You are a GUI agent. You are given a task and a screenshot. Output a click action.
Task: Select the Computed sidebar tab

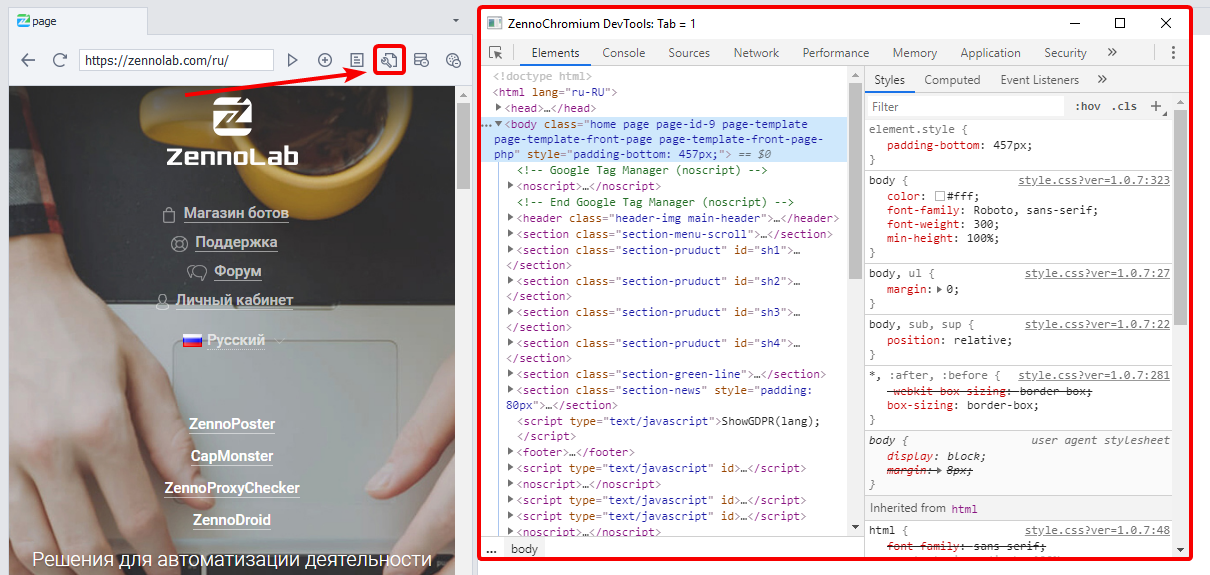click(952, 80)
